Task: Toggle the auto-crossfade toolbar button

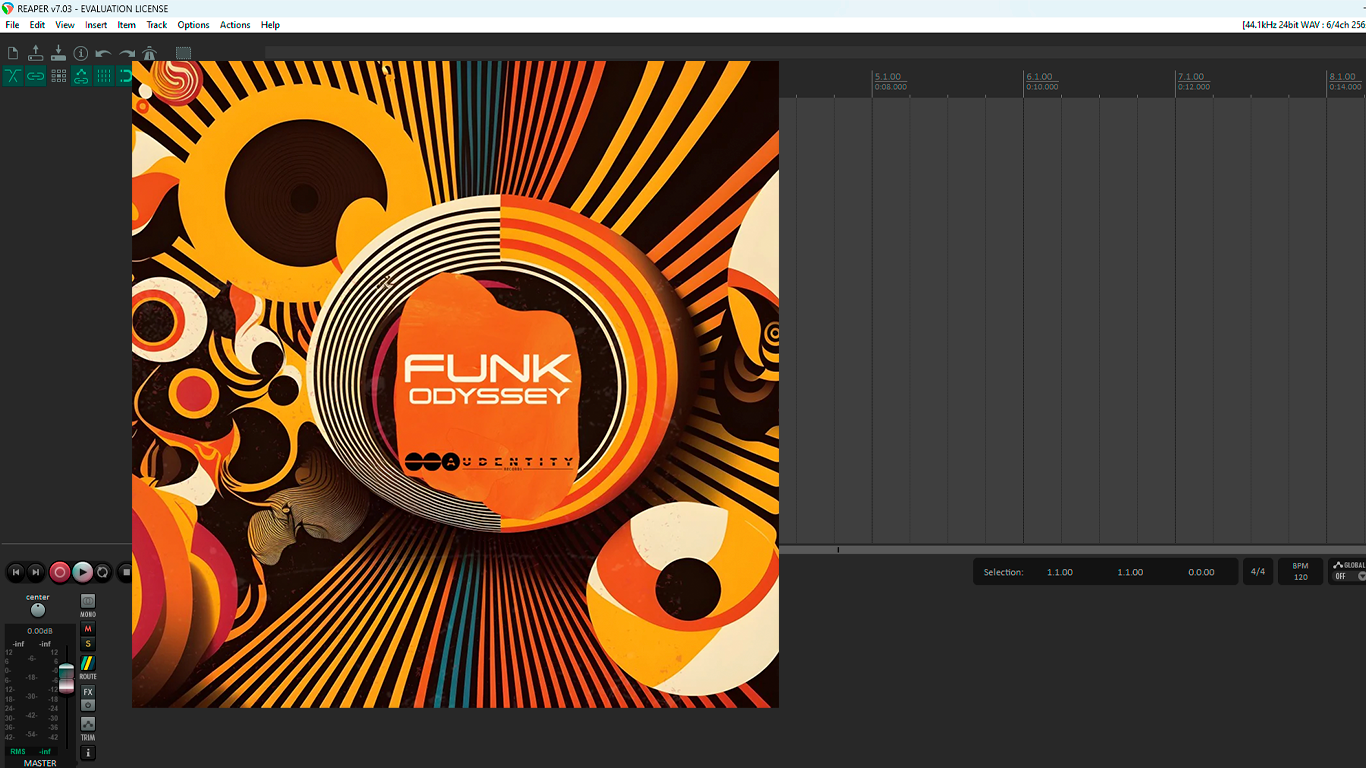Action: (13, 76)
